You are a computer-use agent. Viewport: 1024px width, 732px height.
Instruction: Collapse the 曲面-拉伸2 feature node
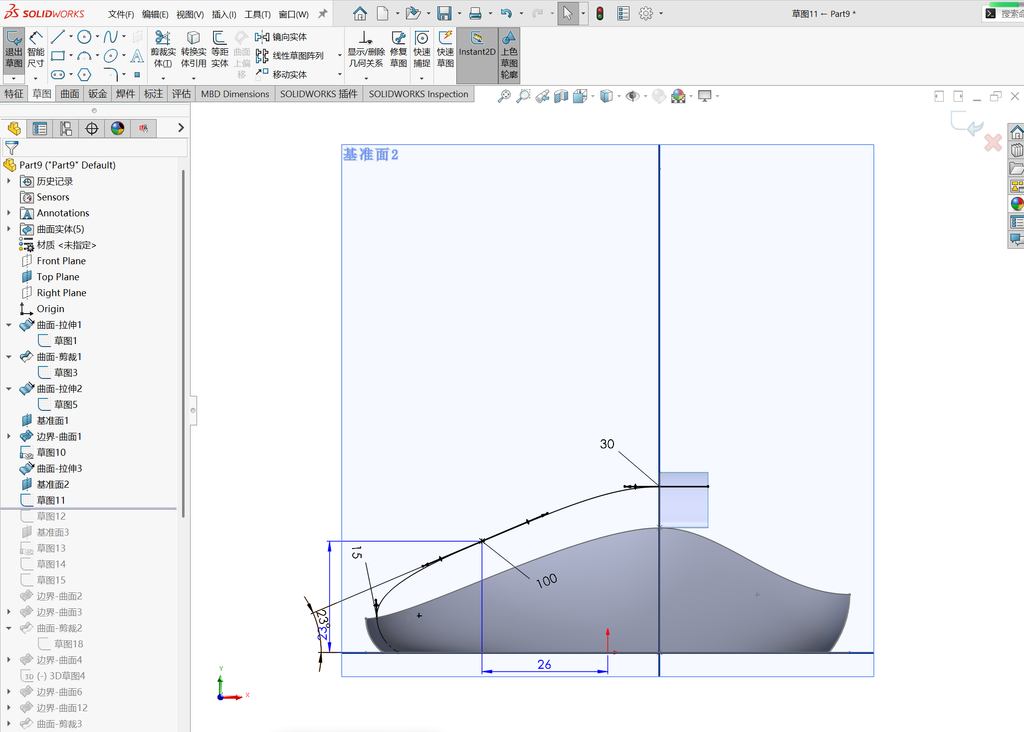tap(8, 389)
